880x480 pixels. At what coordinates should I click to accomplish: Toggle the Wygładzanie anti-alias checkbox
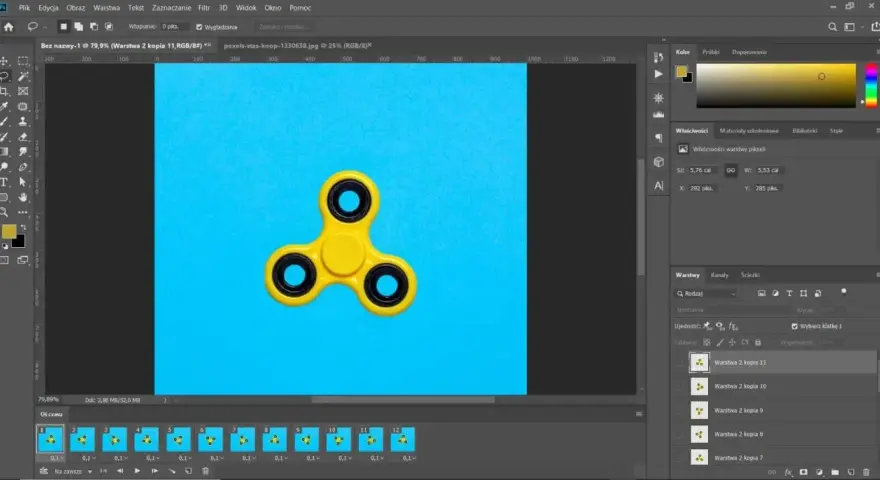pyautogui.click(x=199, y=27)
